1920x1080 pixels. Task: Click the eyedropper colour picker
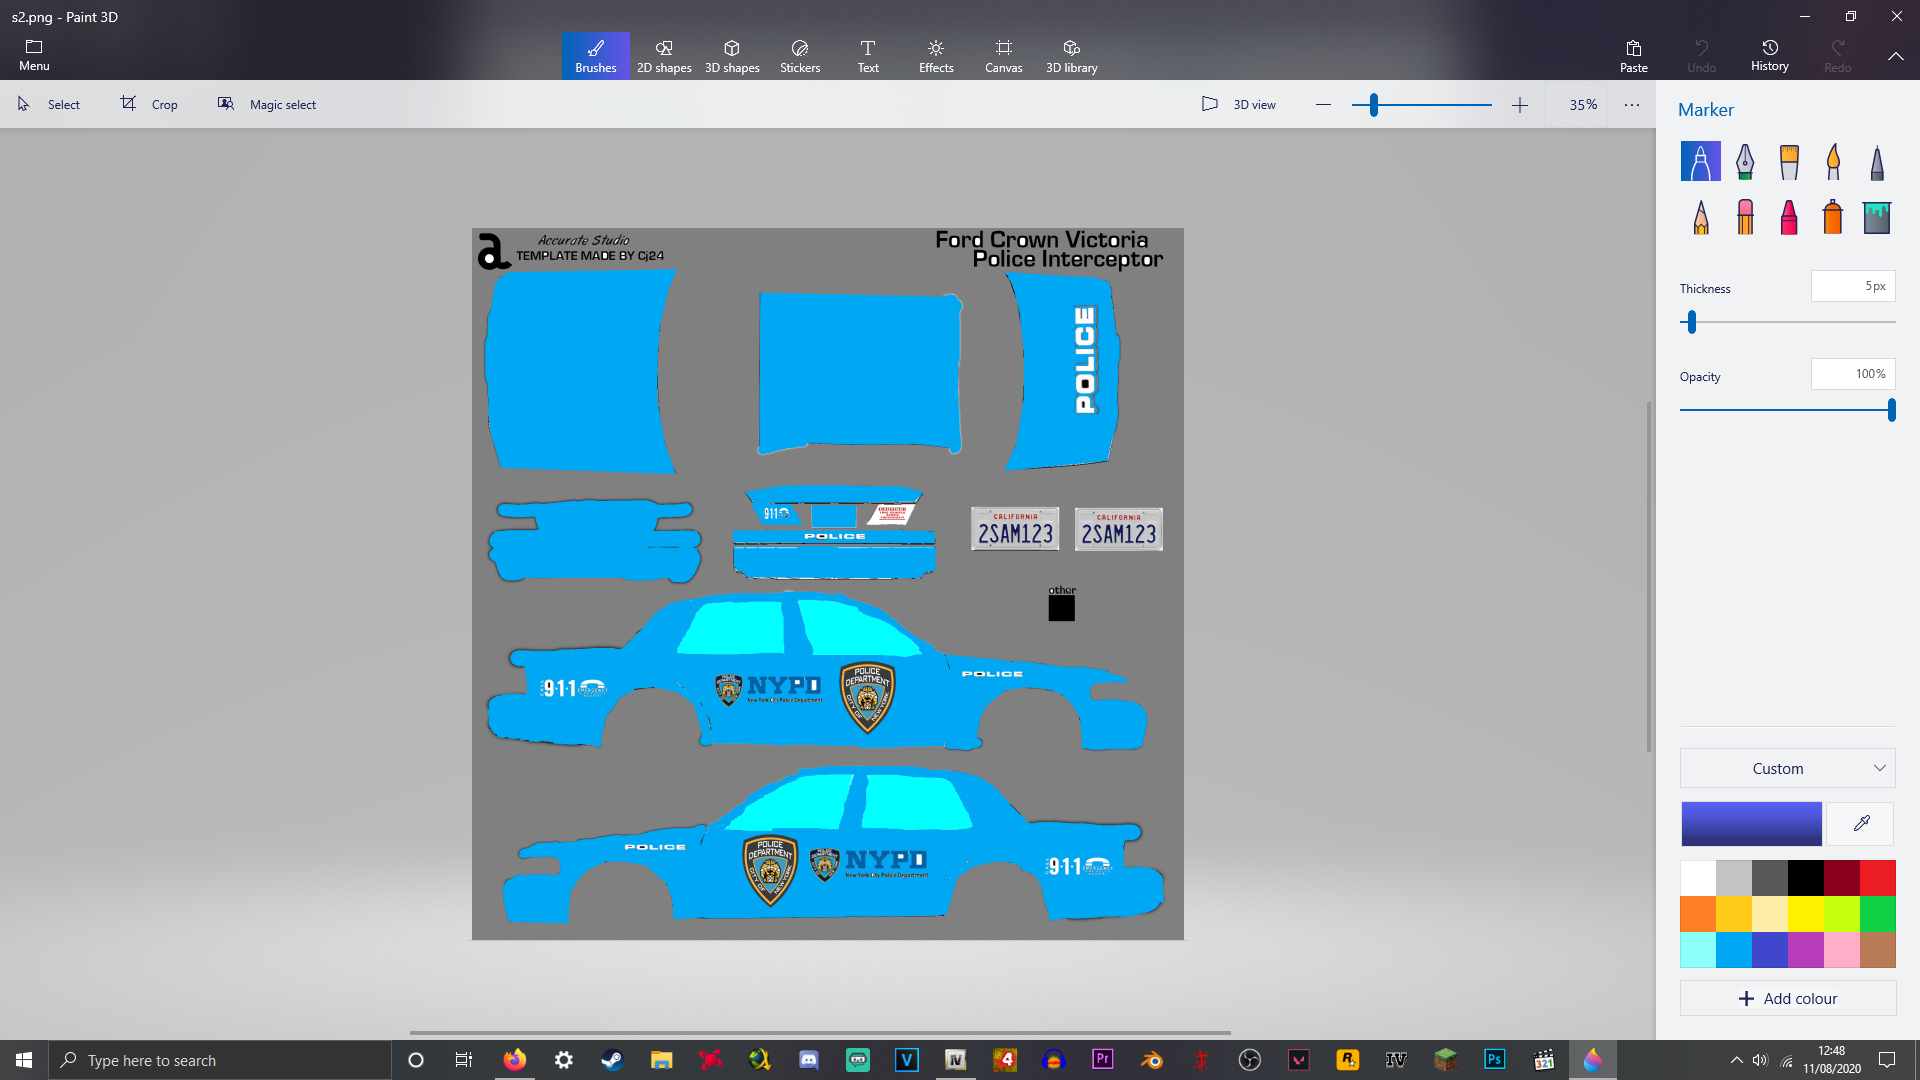point(1861,824)
